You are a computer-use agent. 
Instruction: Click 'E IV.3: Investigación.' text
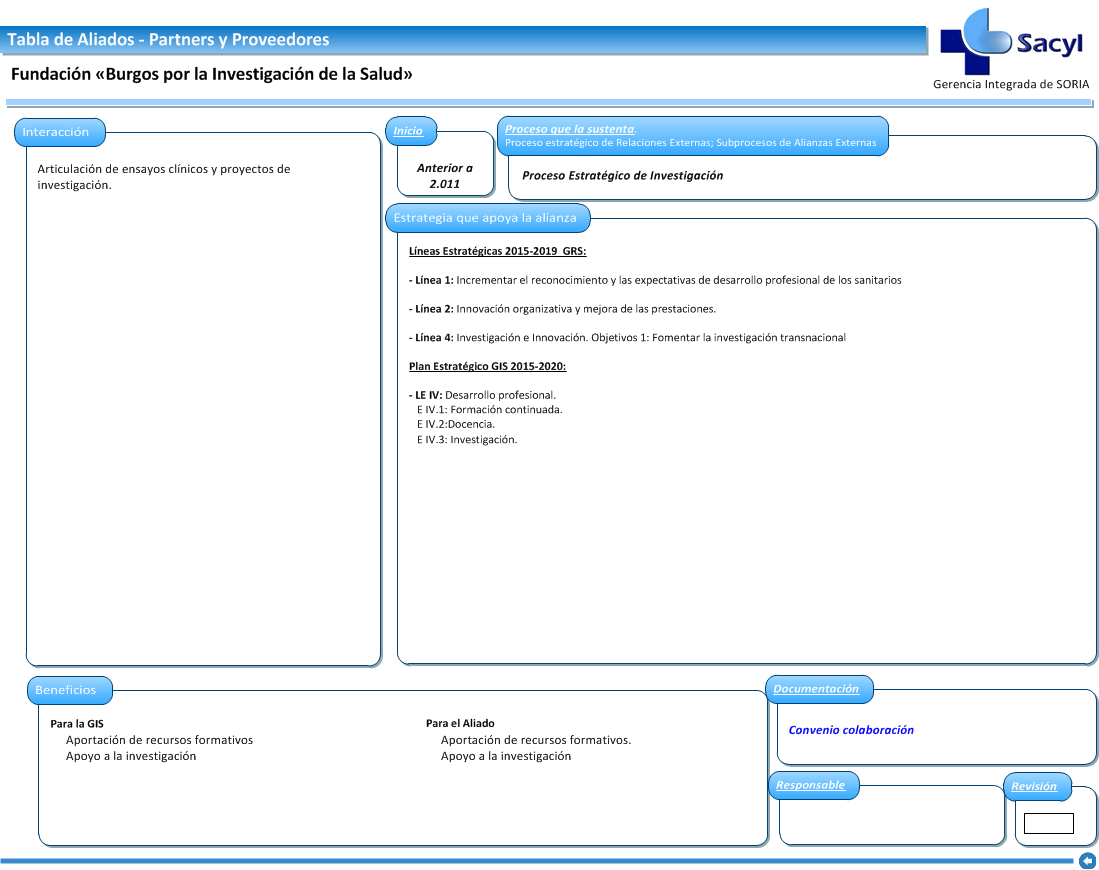pyautogui.click(x=467, y=440)
